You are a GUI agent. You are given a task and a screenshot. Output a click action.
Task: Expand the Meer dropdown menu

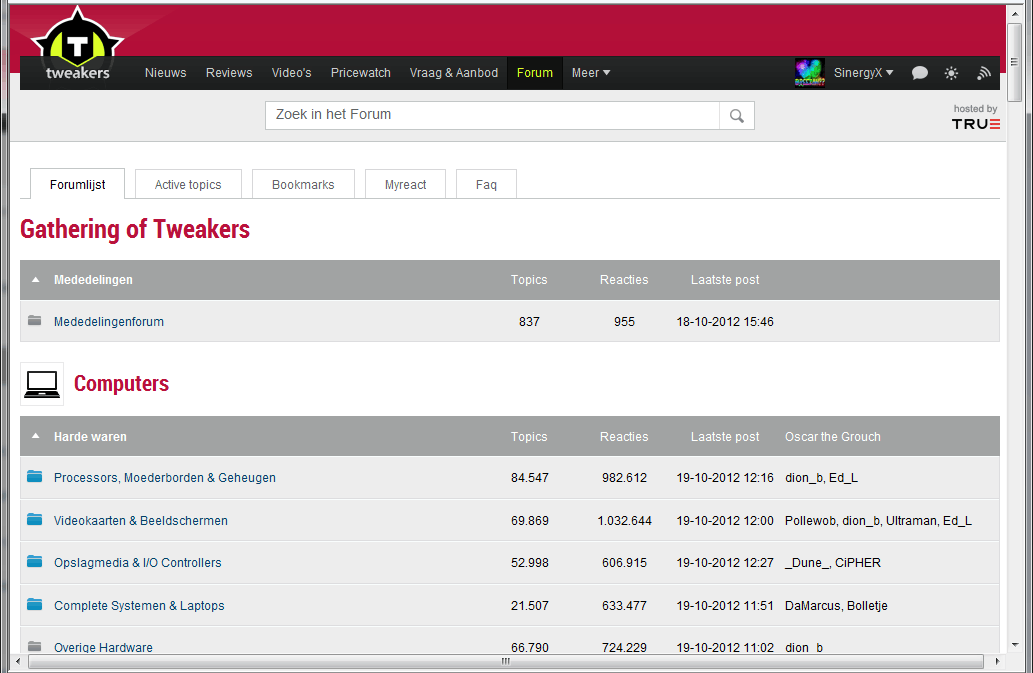[x=591, y=72]
